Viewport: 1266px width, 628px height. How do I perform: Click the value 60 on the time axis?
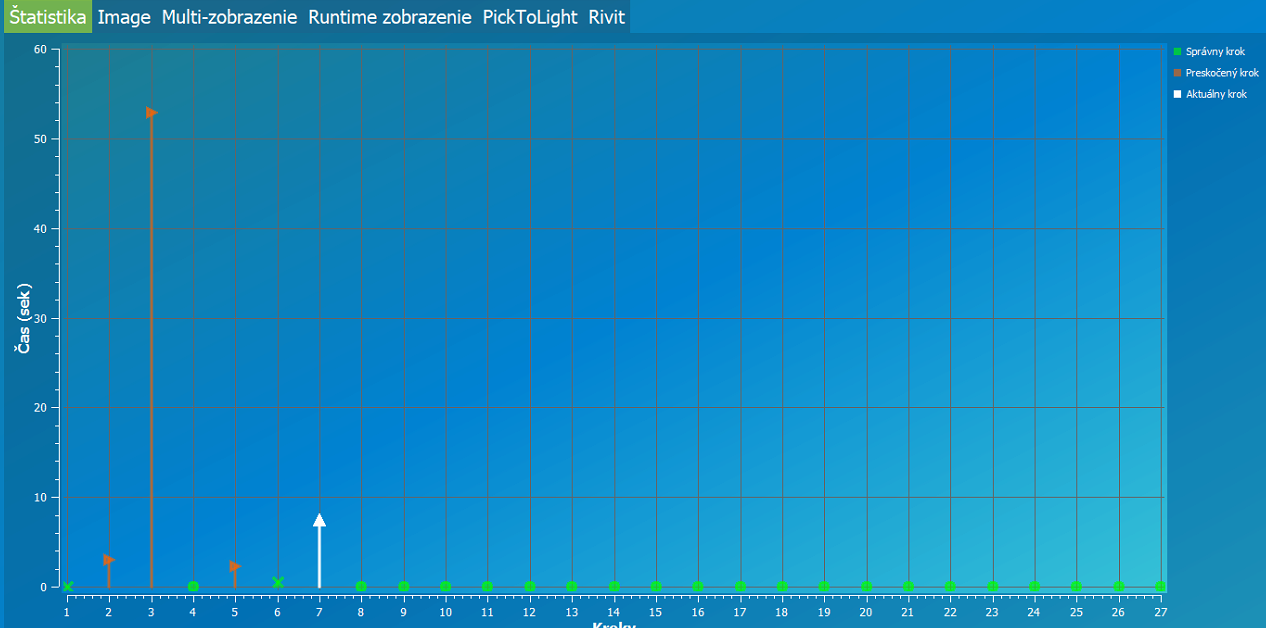point(40,49)
